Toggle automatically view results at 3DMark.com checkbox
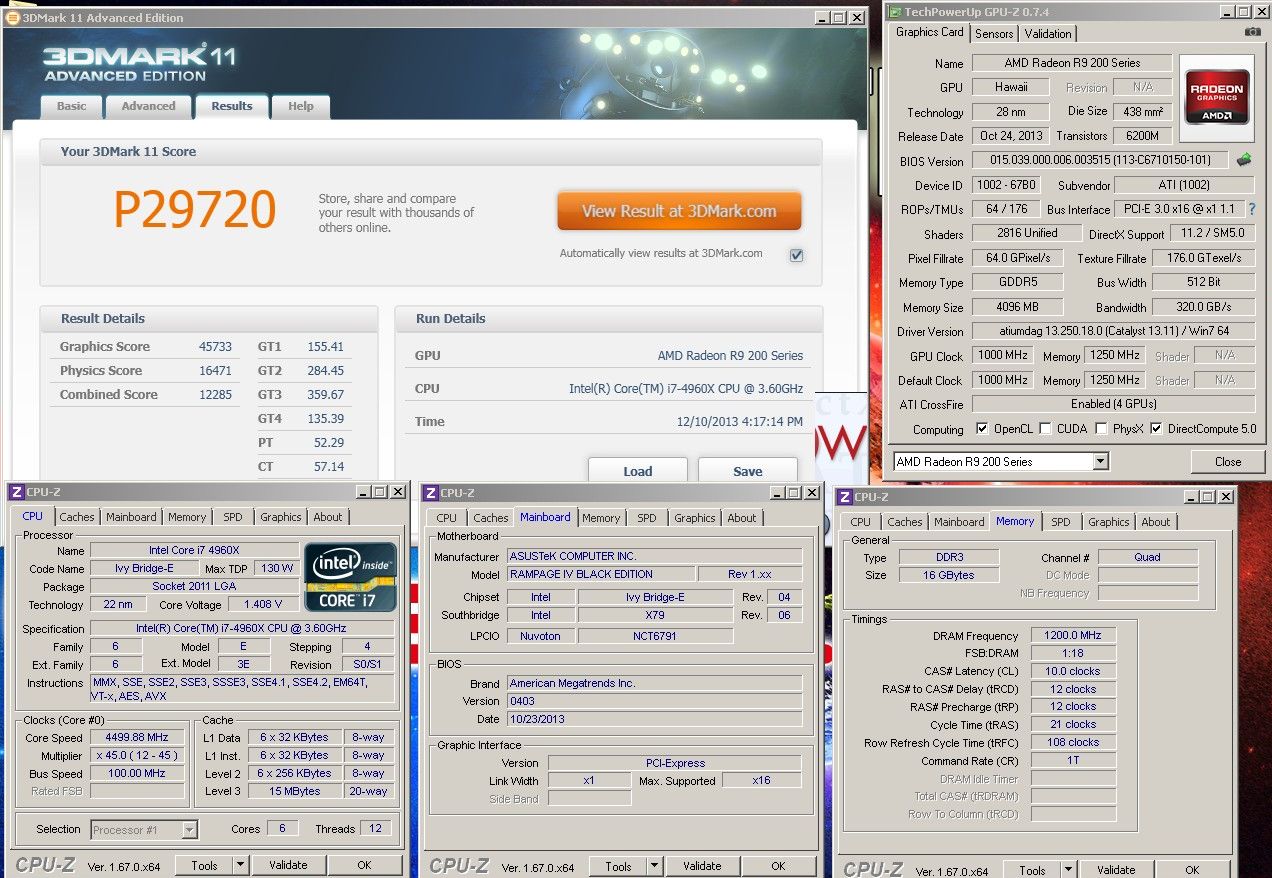The width and height of the screenshot is (1272, 878). click(796, 255)
